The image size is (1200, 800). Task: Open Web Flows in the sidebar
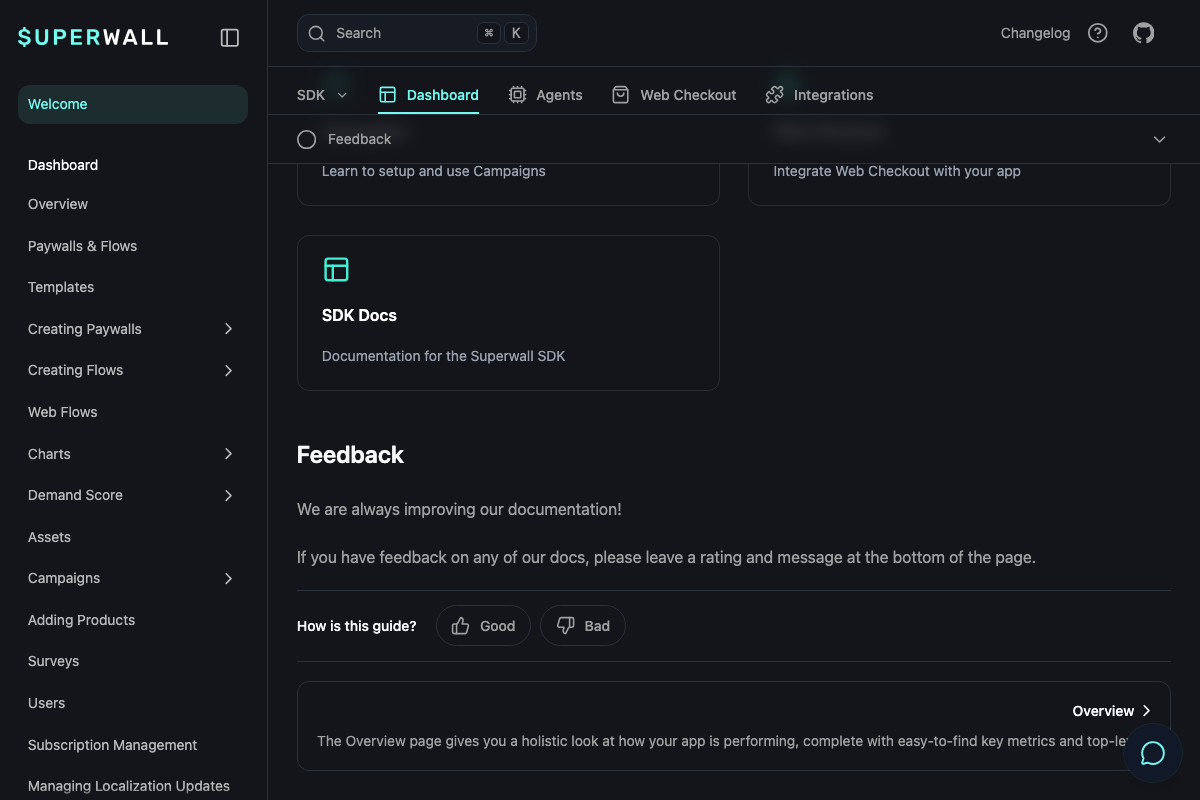pyautogui.click(x=62, y=412)
